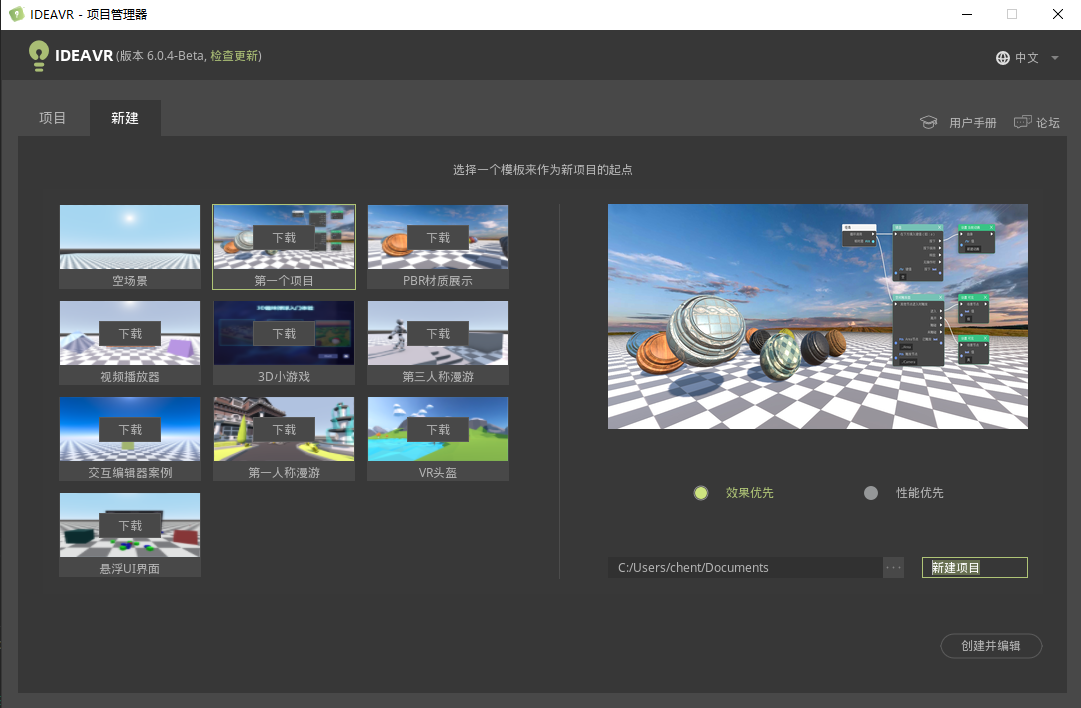This screenshot has width=1081, height=708.
Task: Close the IDEAVR project manager window
Action: click(1058, 14)
